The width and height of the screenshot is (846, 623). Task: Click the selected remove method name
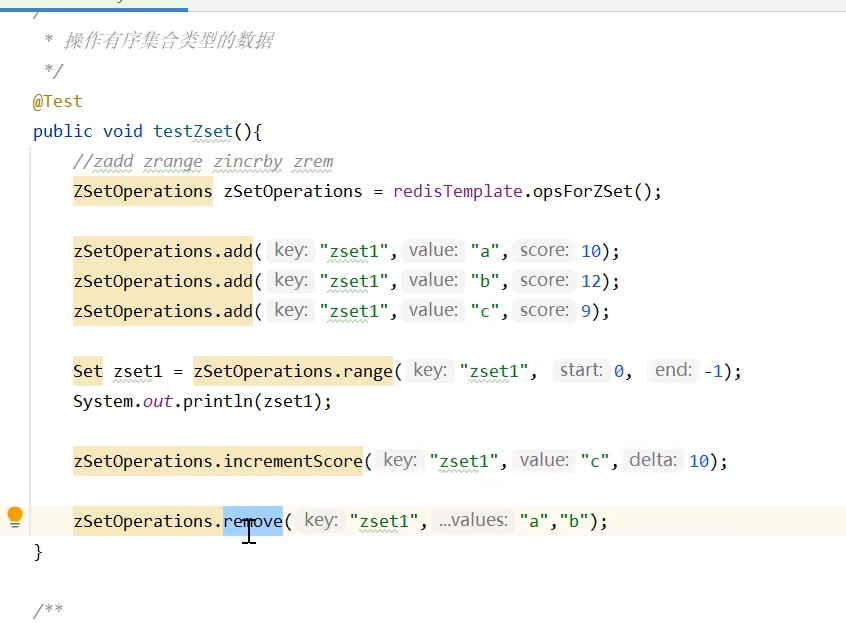(253, 521)
